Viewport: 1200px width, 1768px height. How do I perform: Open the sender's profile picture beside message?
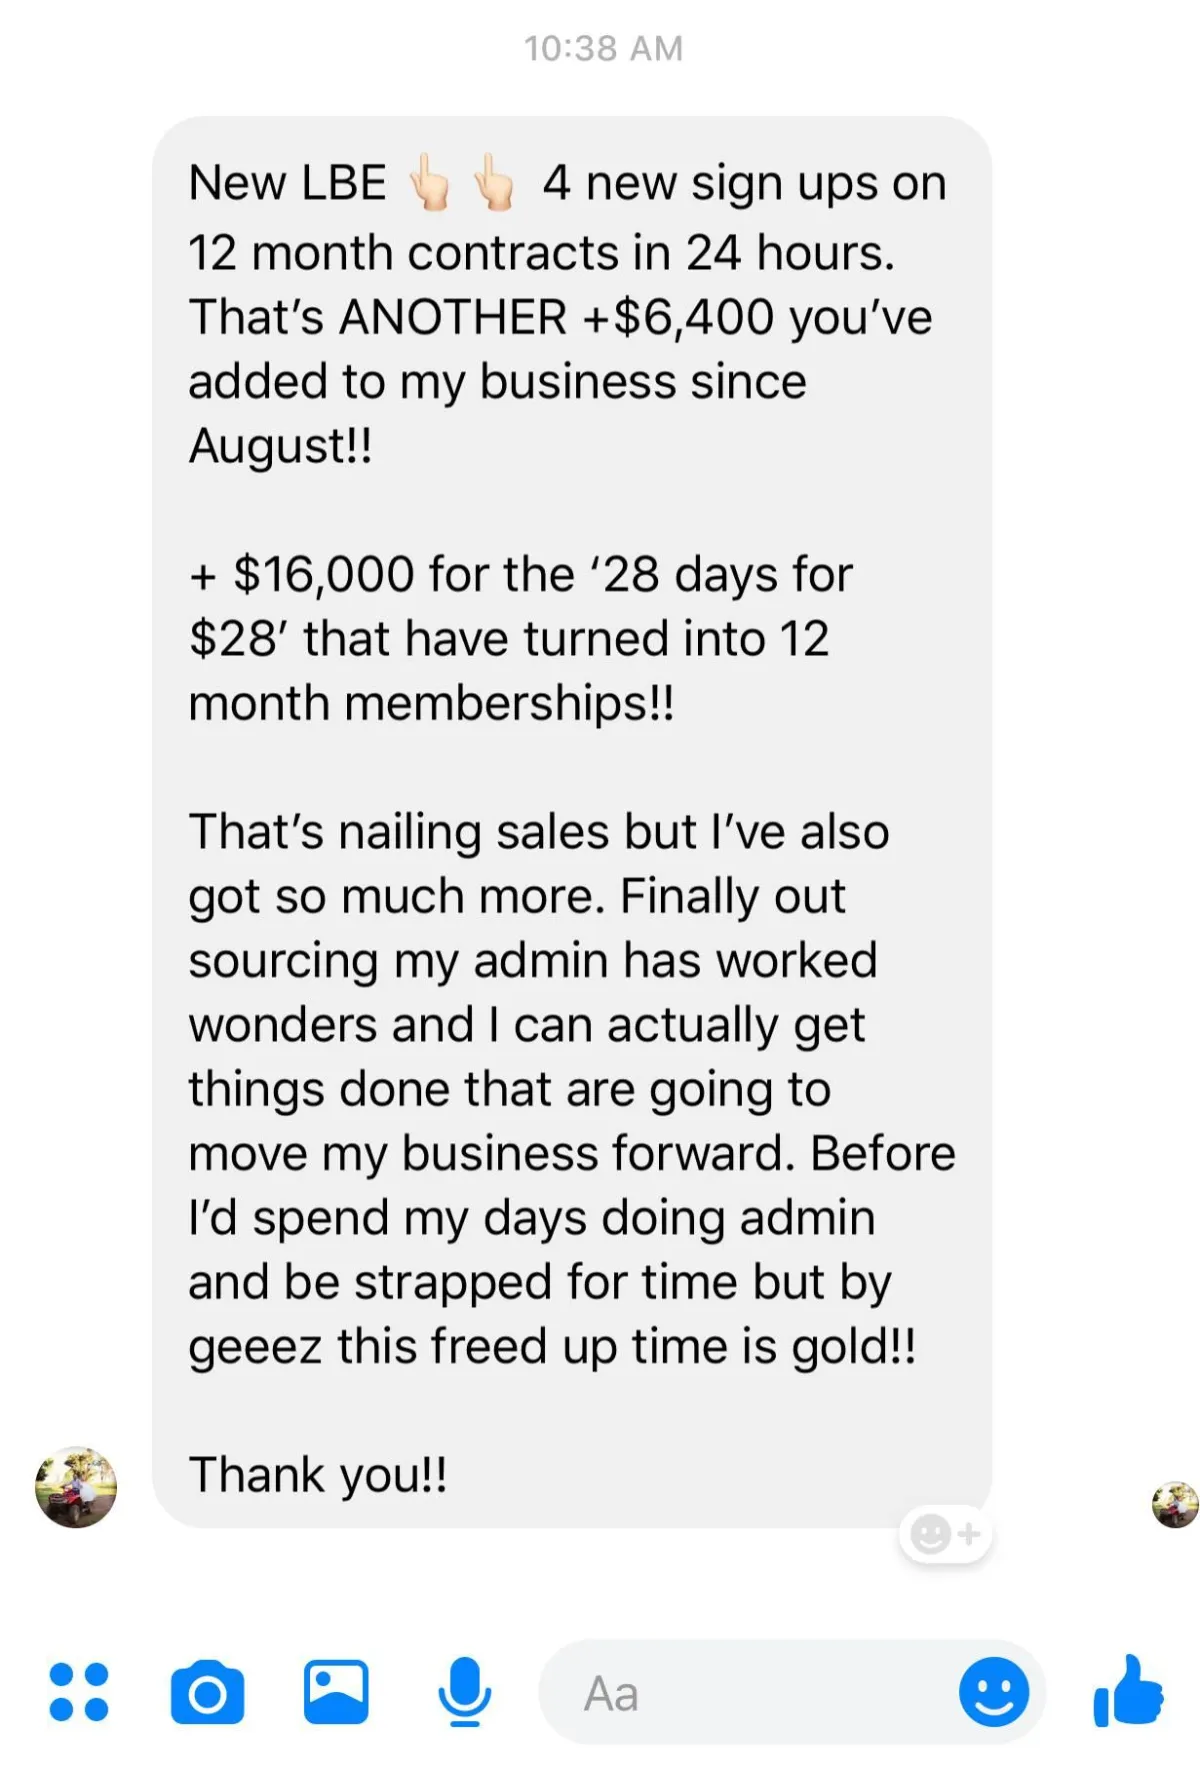[76, 1486]
